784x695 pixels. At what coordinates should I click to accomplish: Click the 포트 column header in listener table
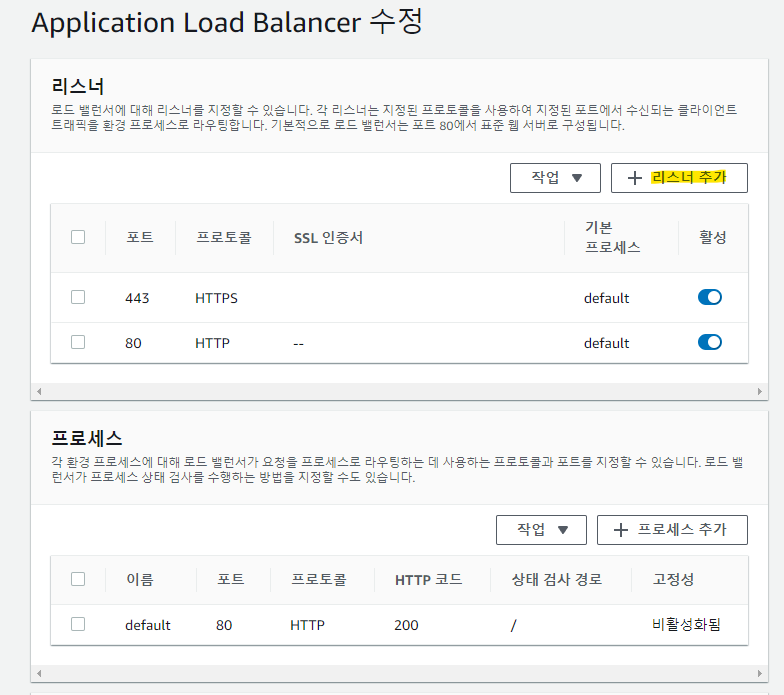pos(140,237)
